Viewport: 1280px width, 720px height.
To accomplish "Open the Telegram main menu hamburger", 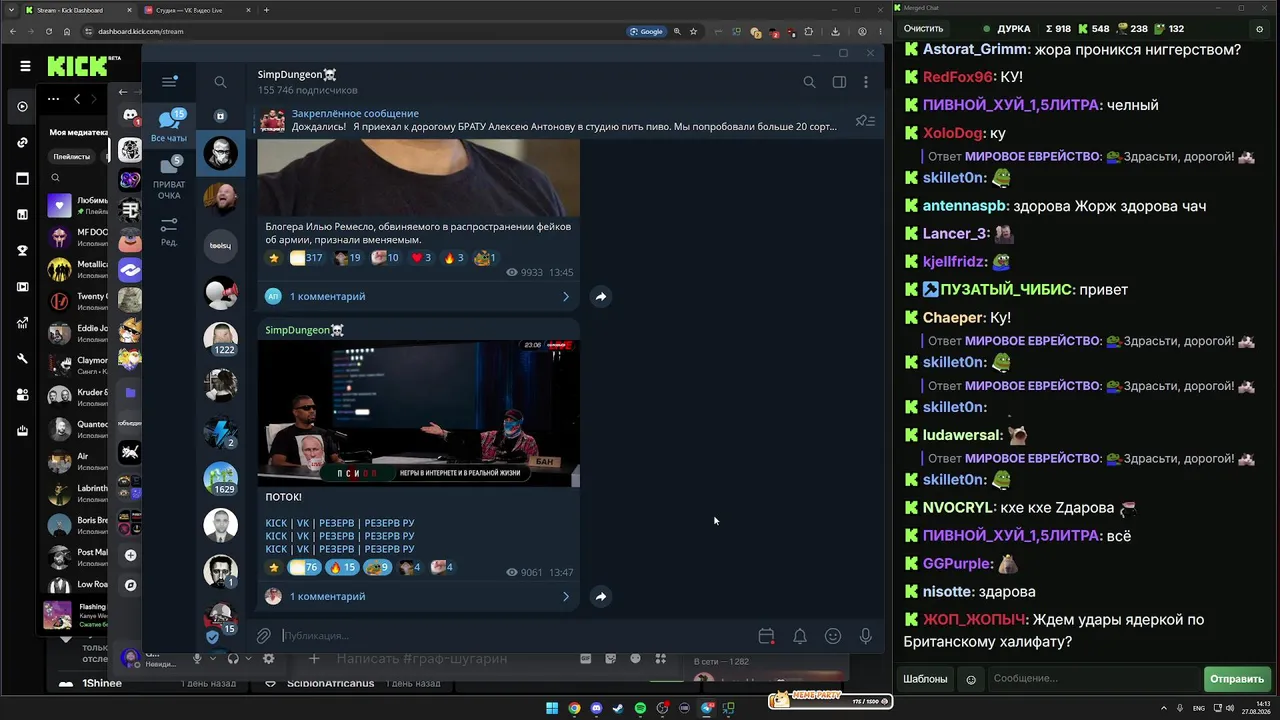I will (169, 82).
